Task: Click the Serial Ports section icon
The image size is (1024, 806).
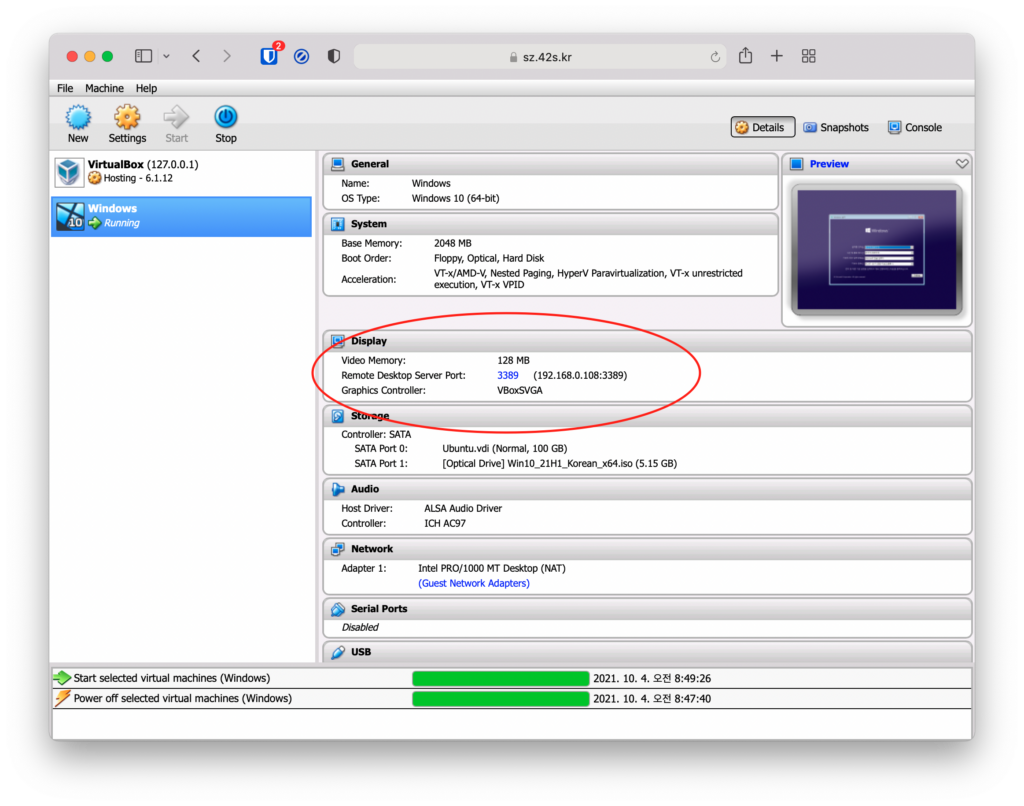Action: (338, 609)
